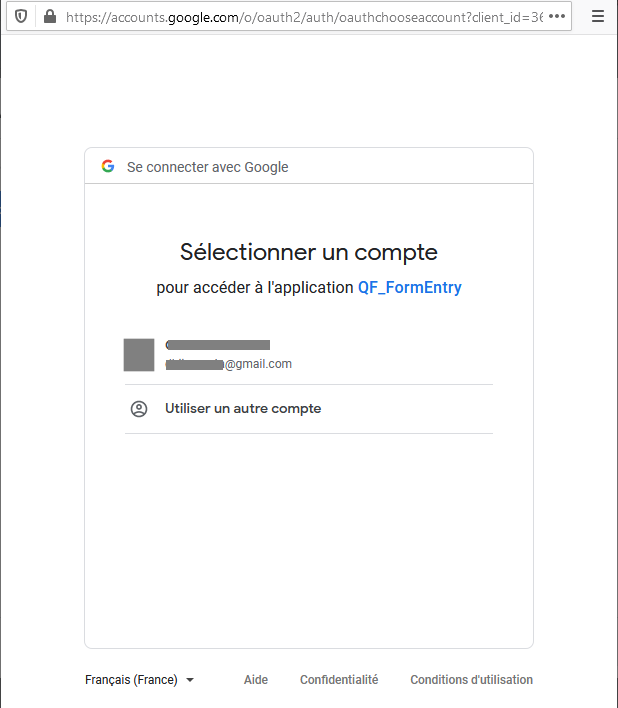The width and height of the screenshot is (618, 708).
Task: Select the gray account avatar
Action: pos(139,354)
